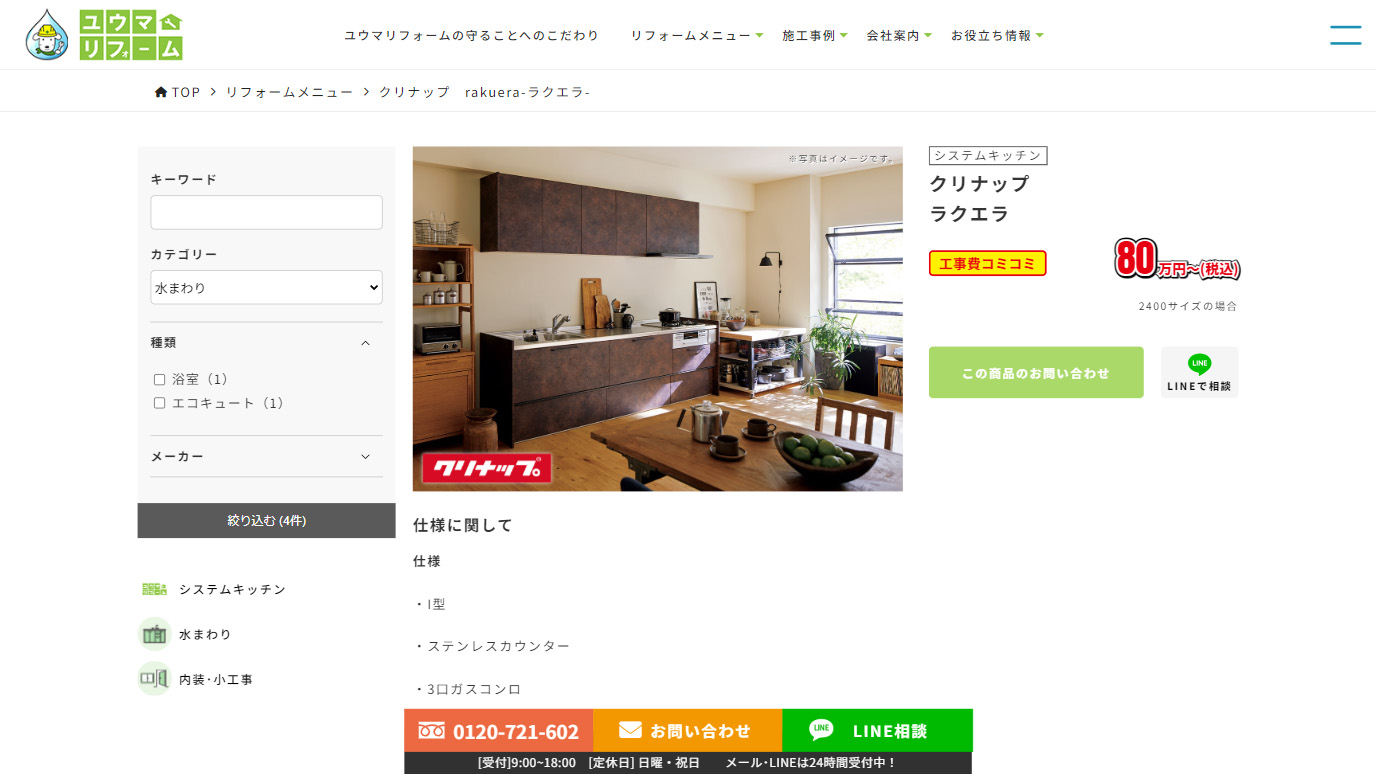The height and width of the screenshot is (774, 1376).
Task: Click the kitchen product photo
Action: (658, 319)
